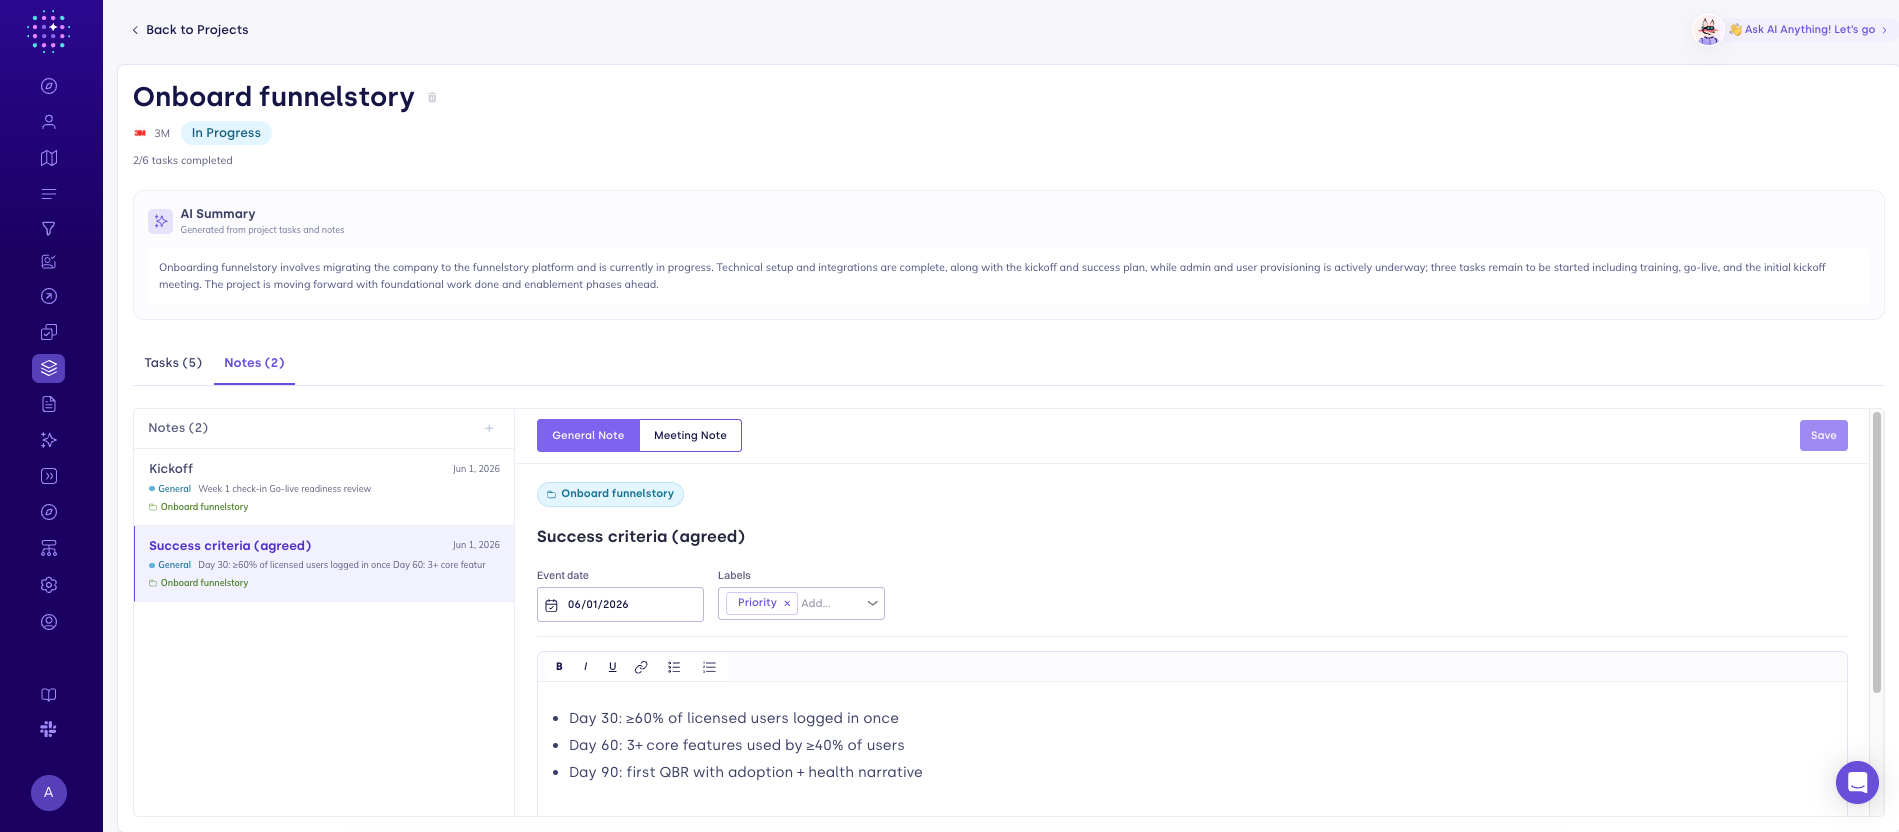Click the 'Day 30: ≥60% of licensed users' bullet

(x=734, y=718)
